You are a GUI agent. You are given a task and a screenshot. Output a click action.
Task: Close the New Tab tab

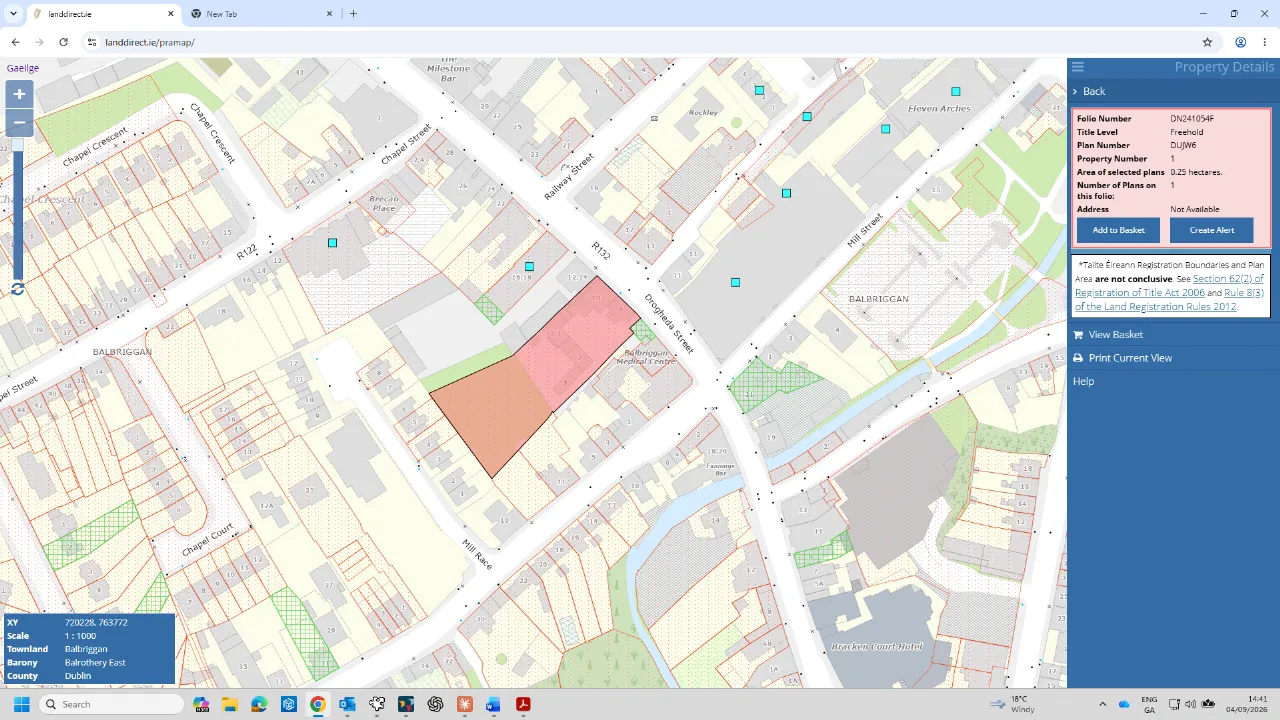328,14
